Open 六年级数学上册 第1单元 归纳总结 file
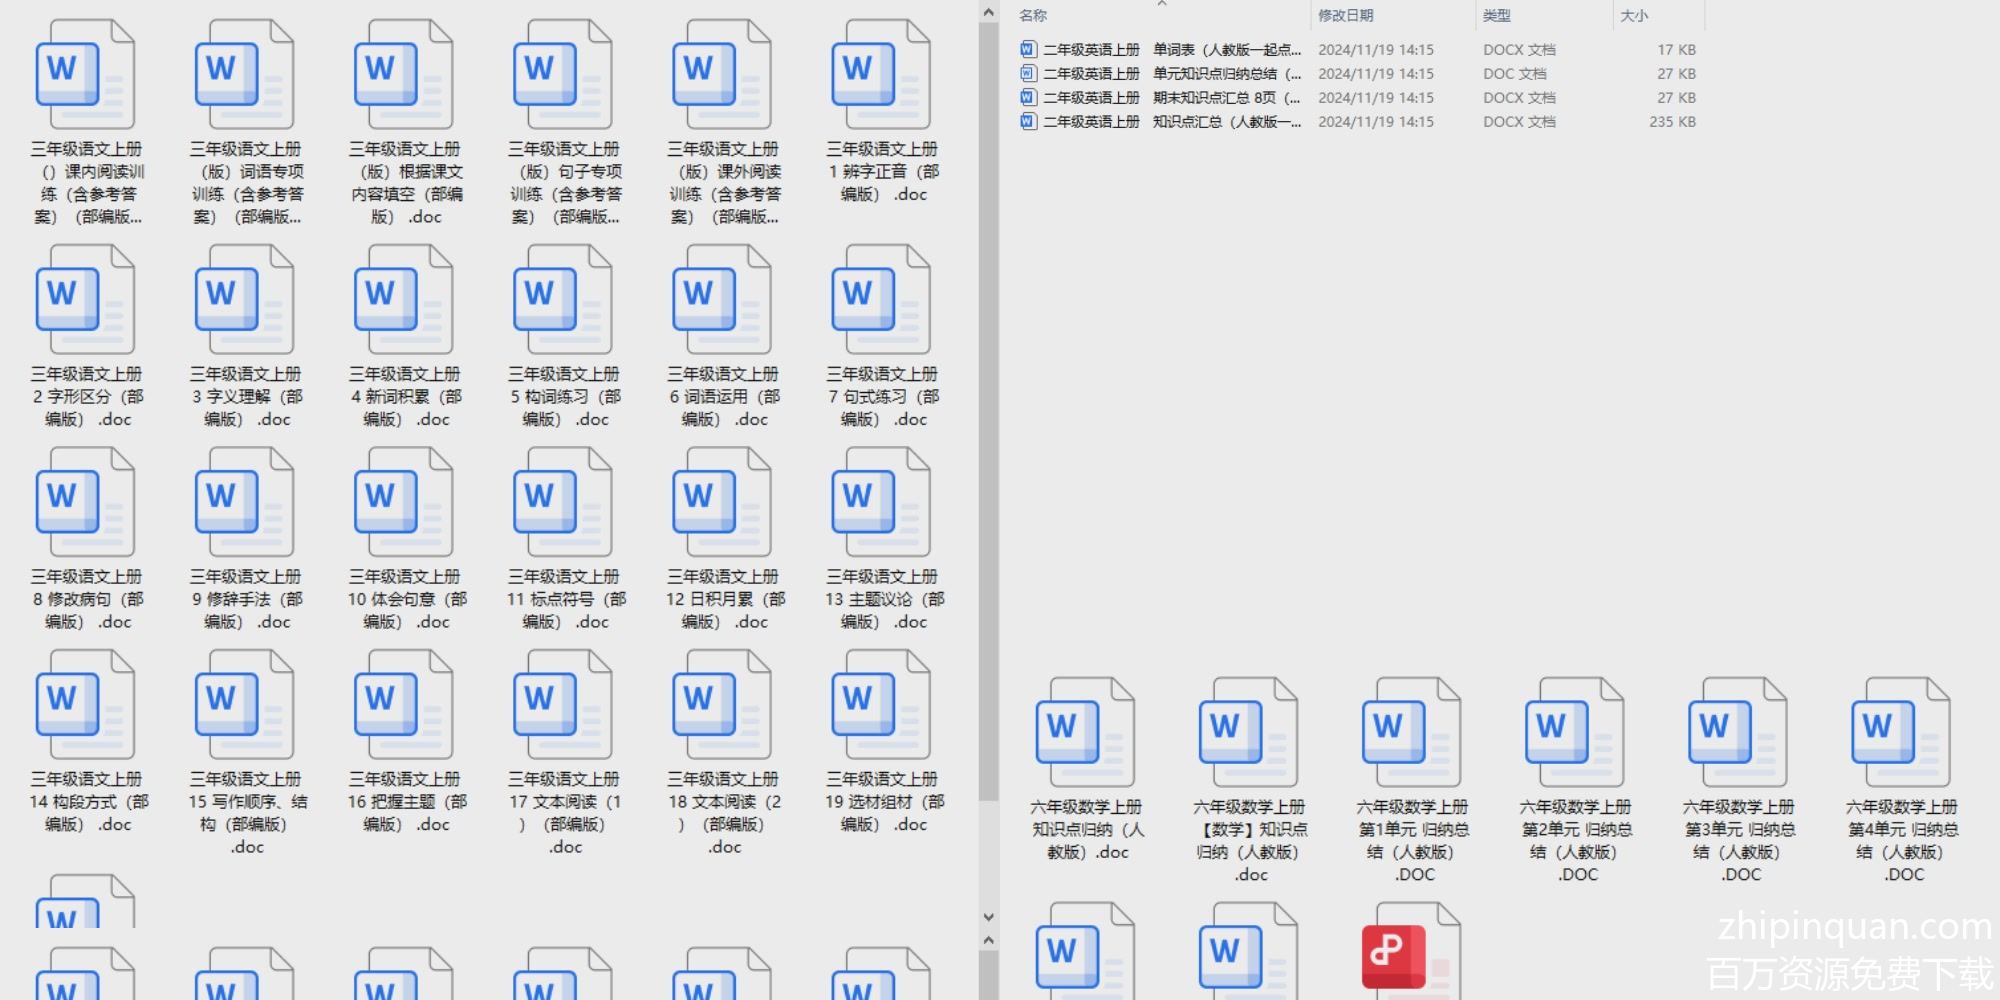The width and height of the screenshot is (2000, 1000). tap(1412, 733)
